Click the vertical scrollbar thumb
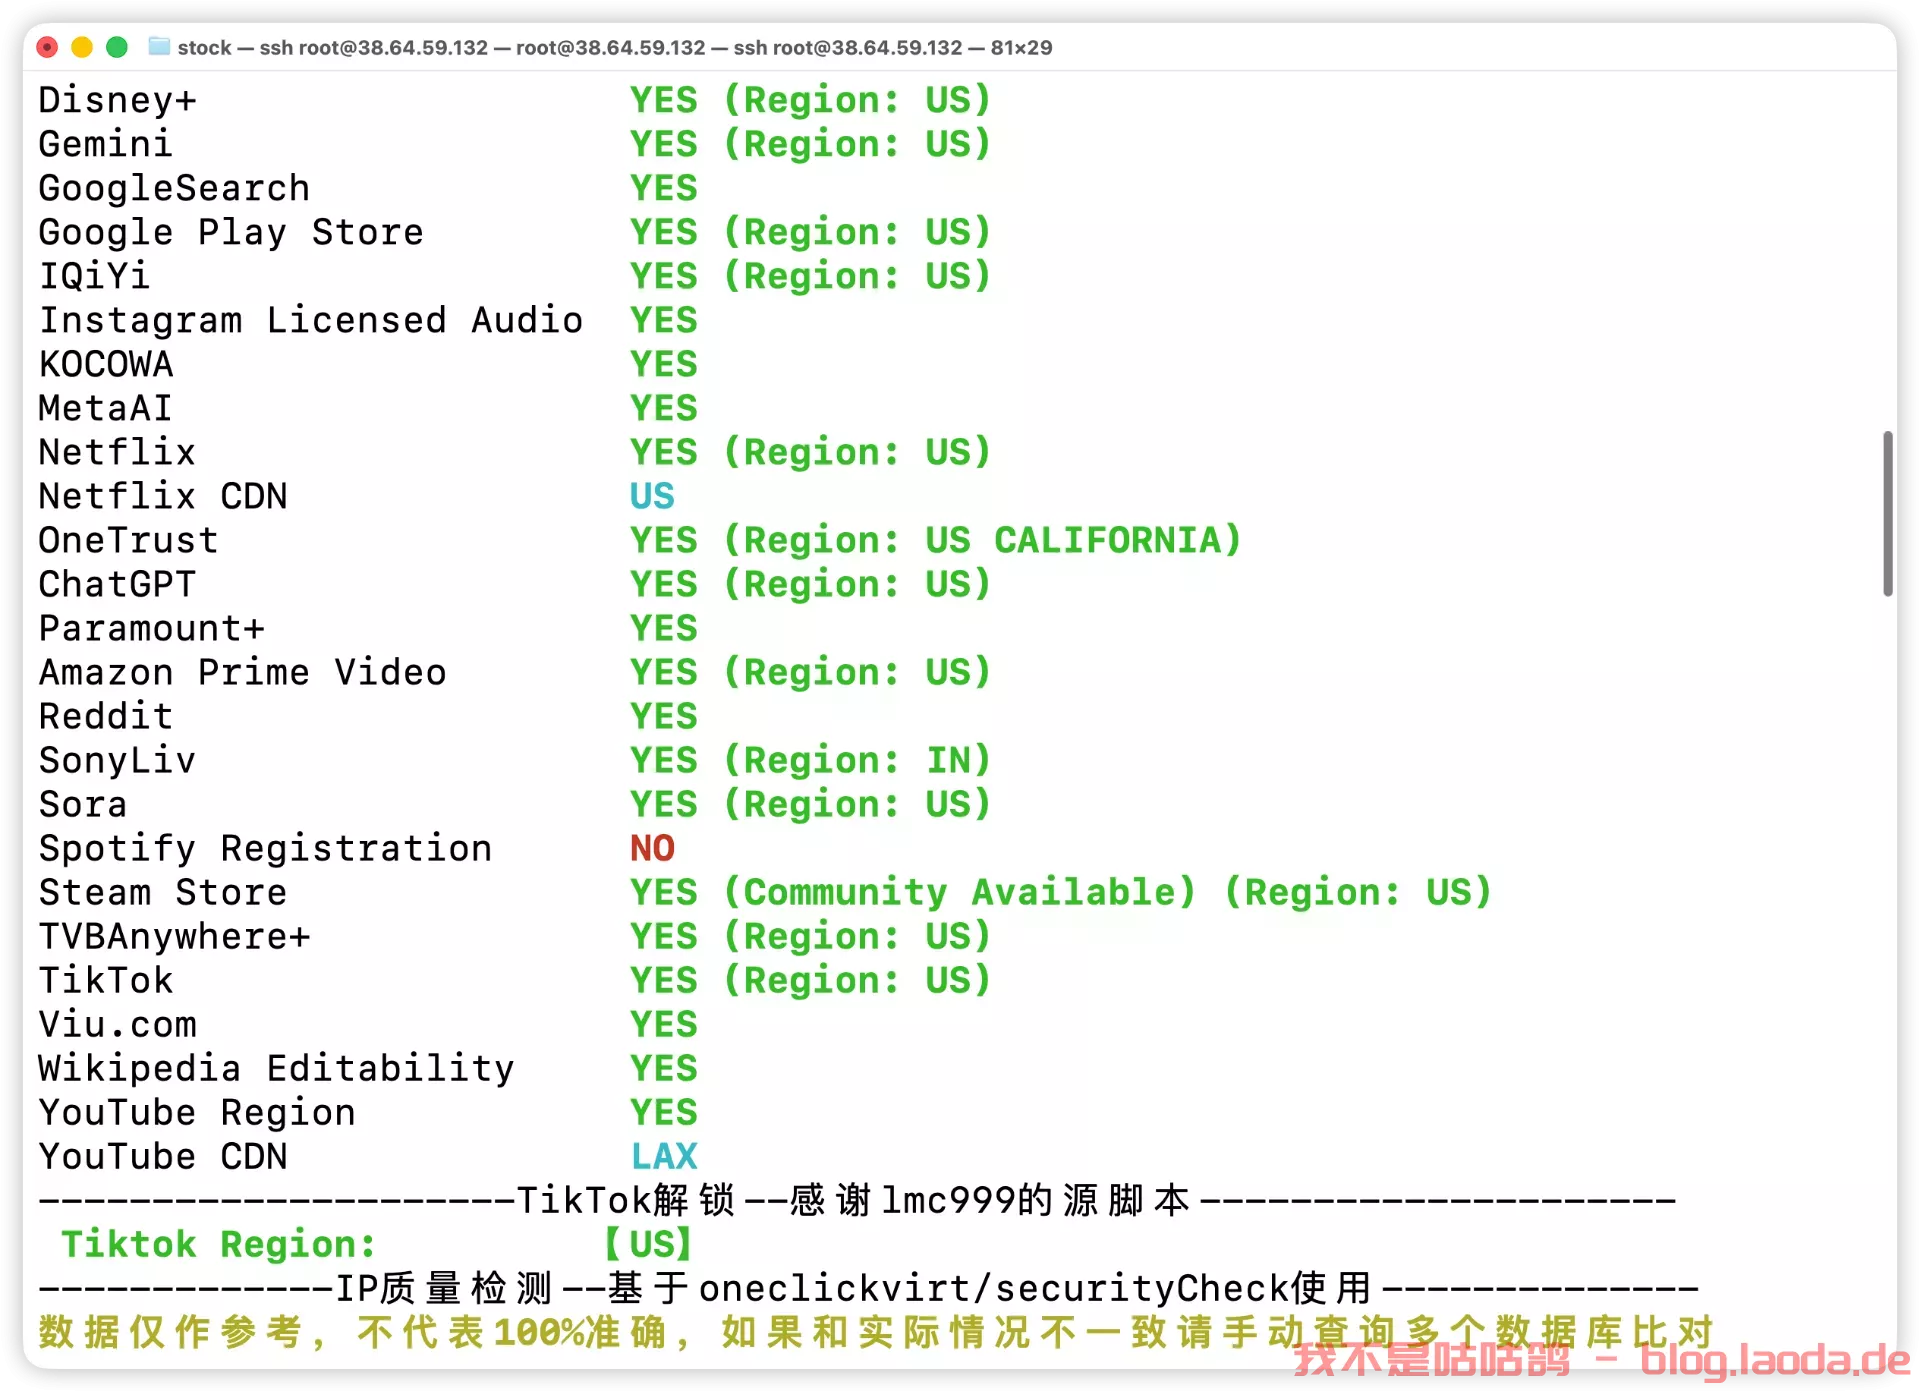 click(x=1887, y=513)
